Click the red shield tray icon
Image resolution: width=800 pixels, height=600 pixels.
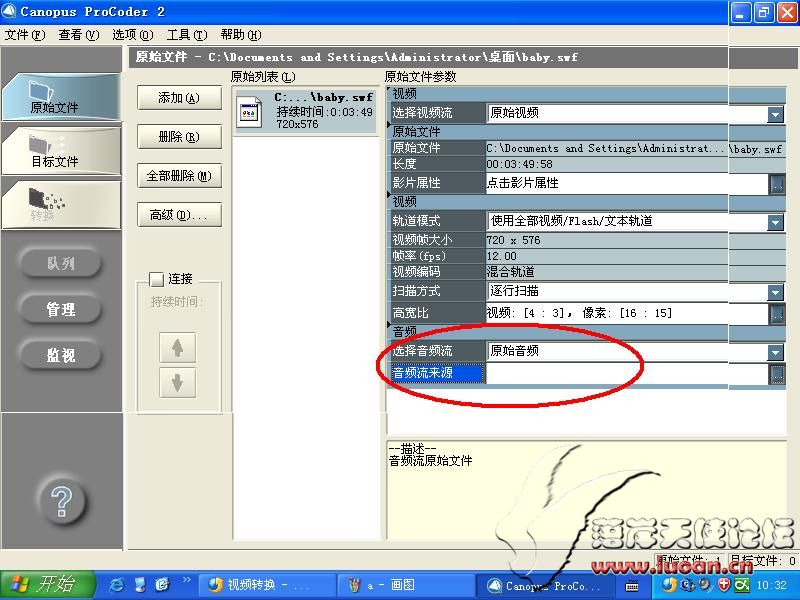click(x=723, y=585)
